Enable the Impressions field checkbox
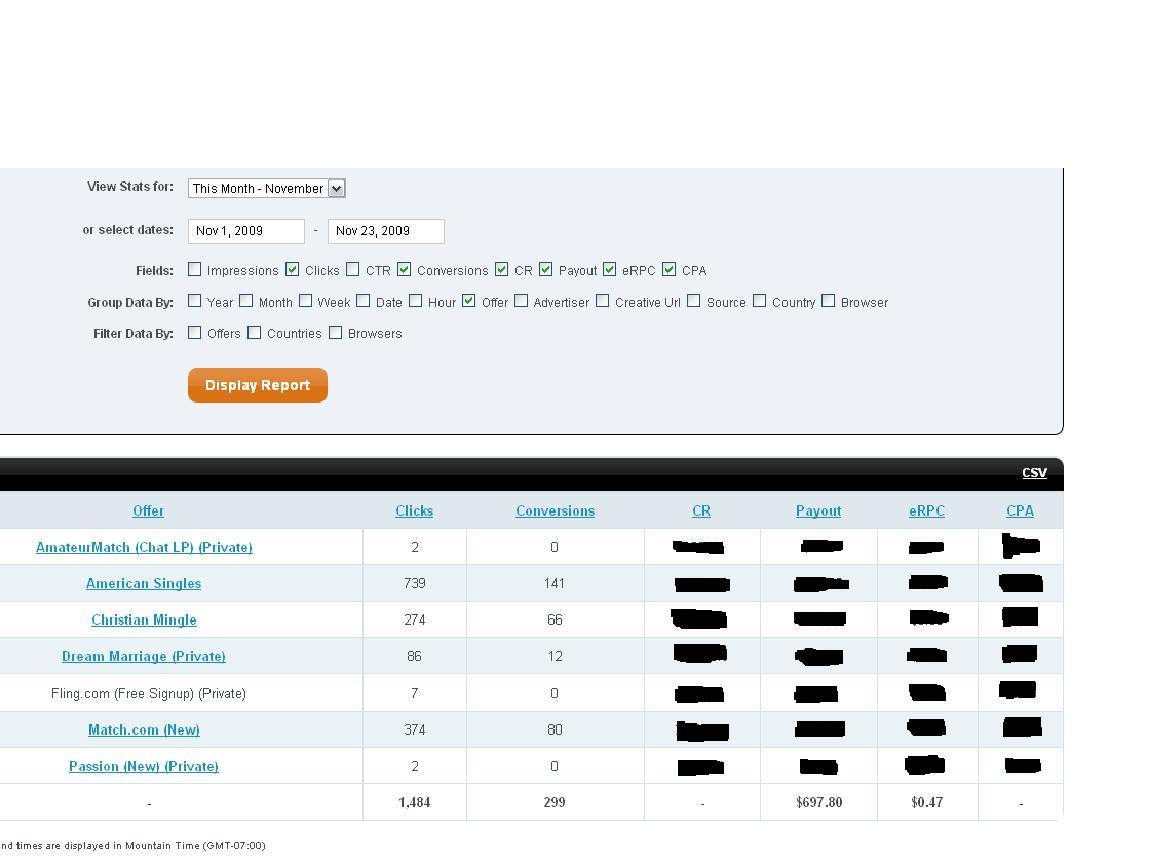The width and height of the screenshot is (1152, 864). tap(195, 270)
